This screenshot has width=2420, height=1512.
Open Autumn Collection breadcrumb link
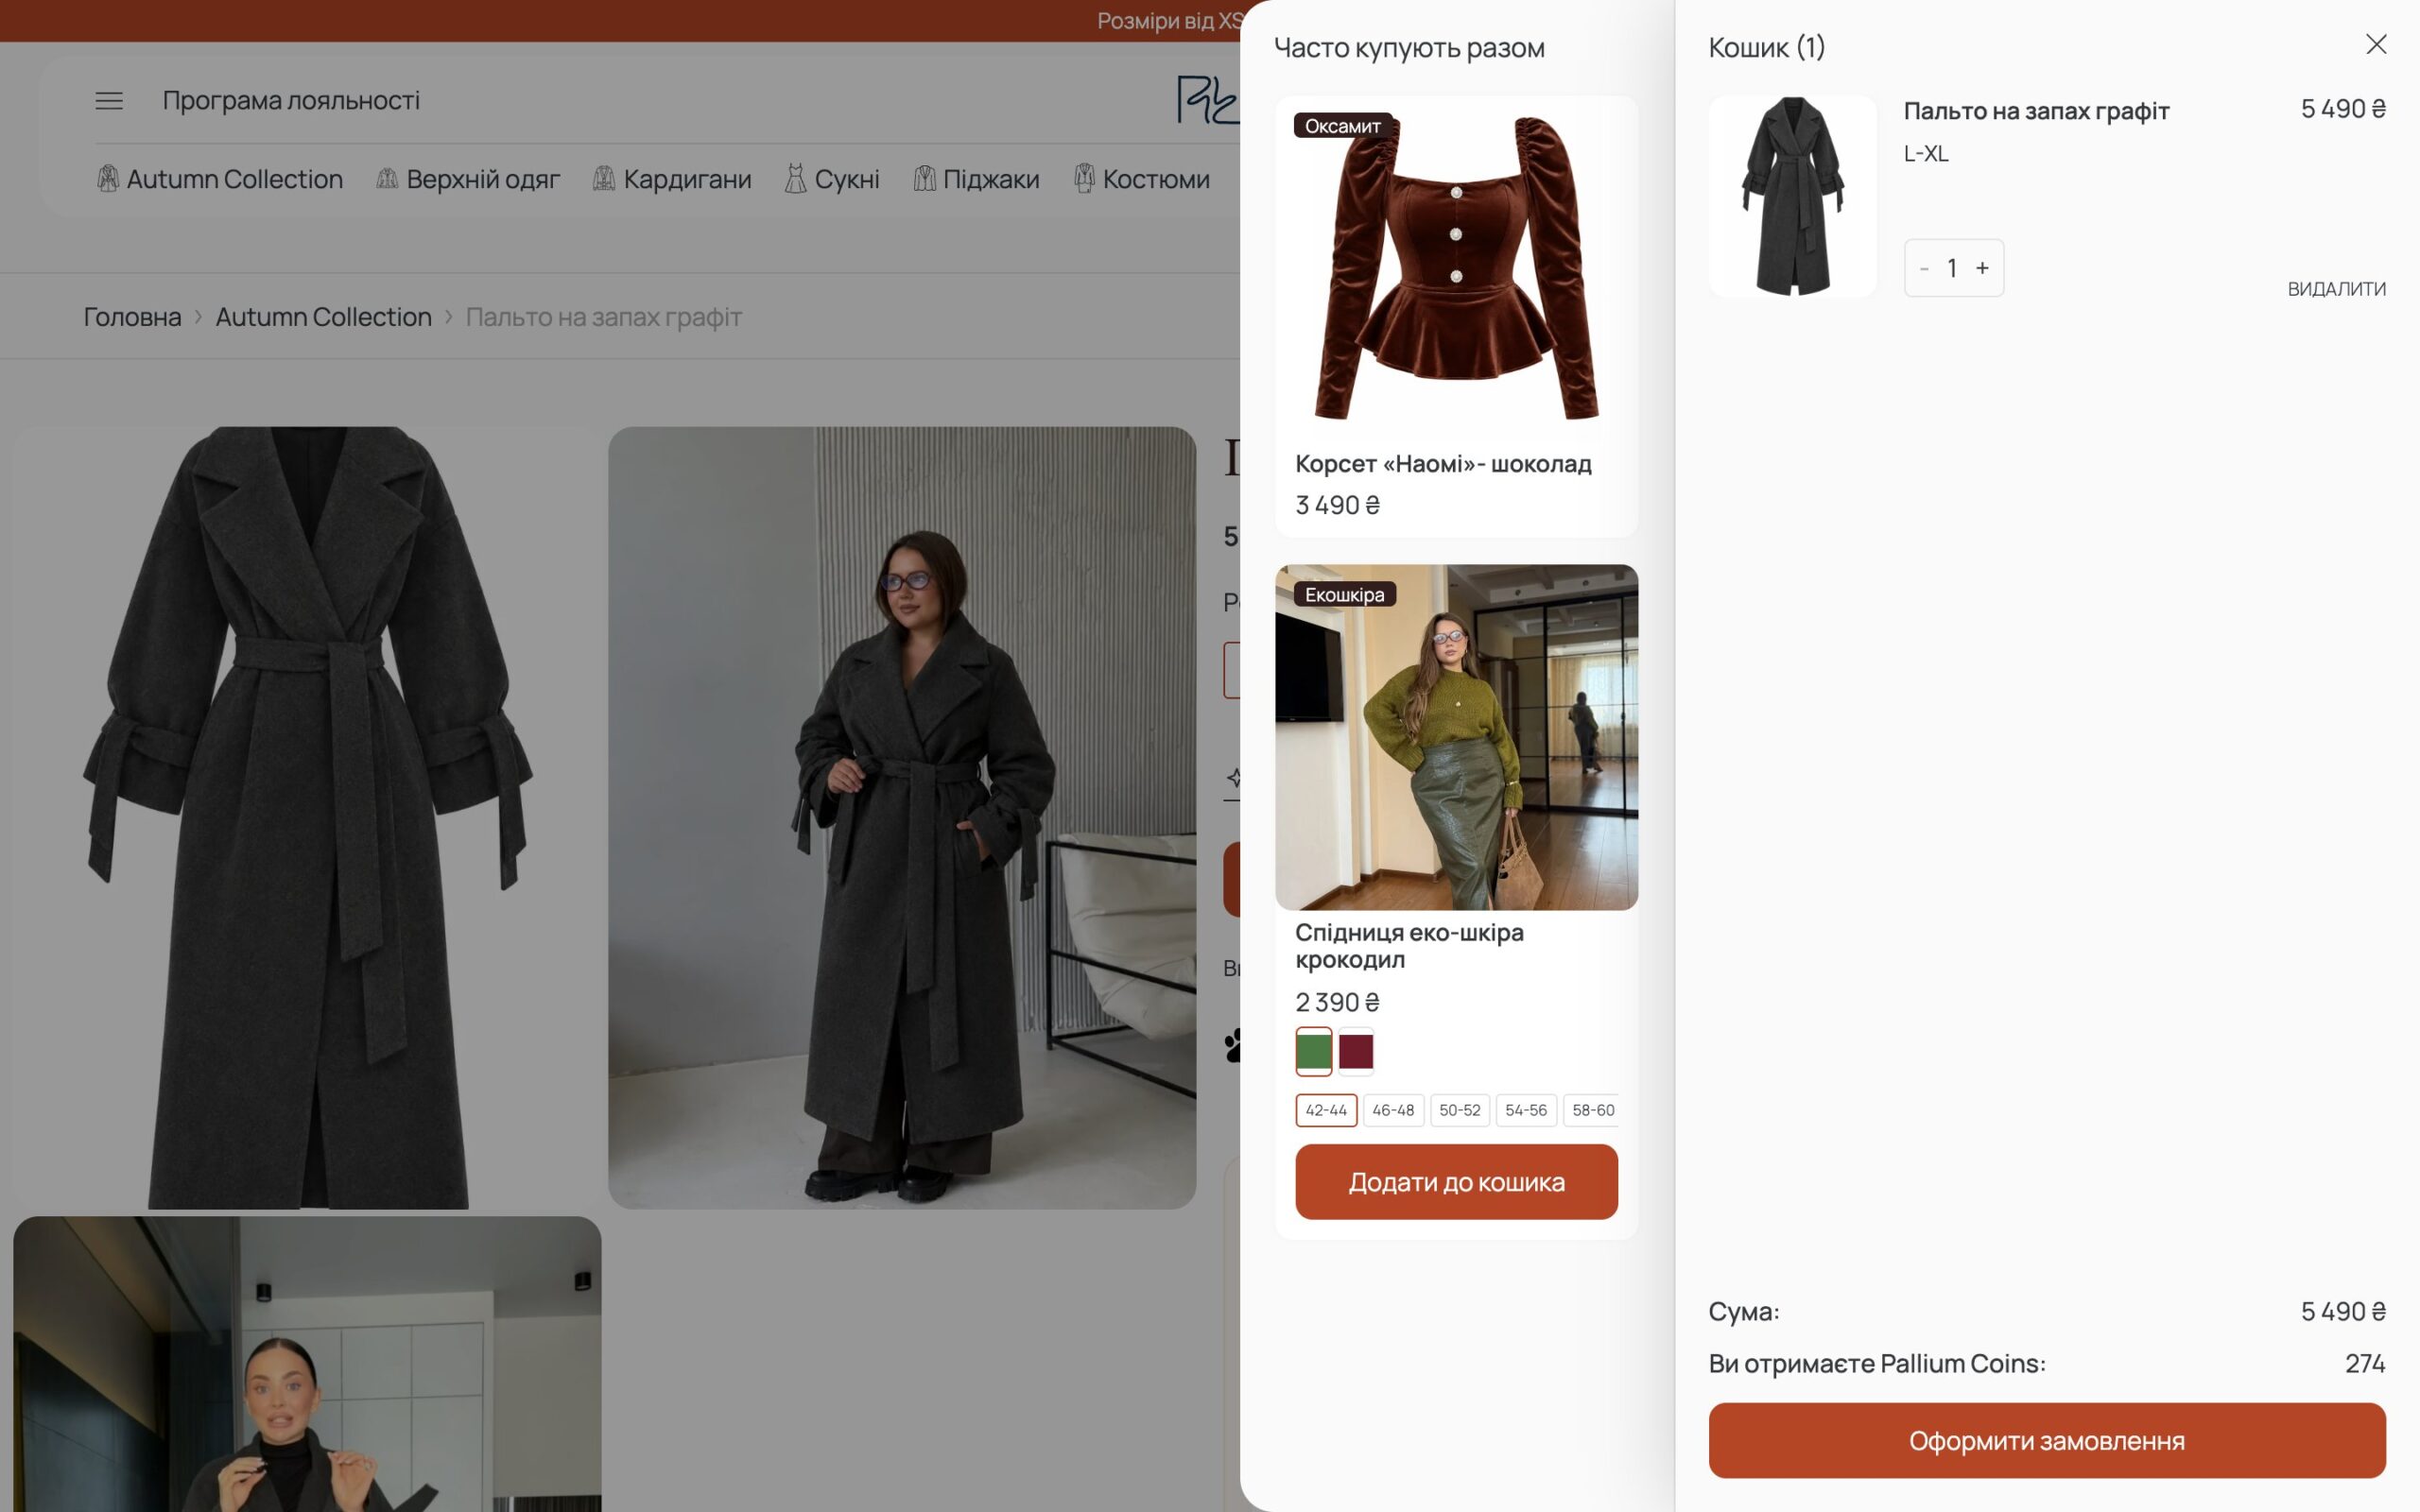[x=323, y=317]
